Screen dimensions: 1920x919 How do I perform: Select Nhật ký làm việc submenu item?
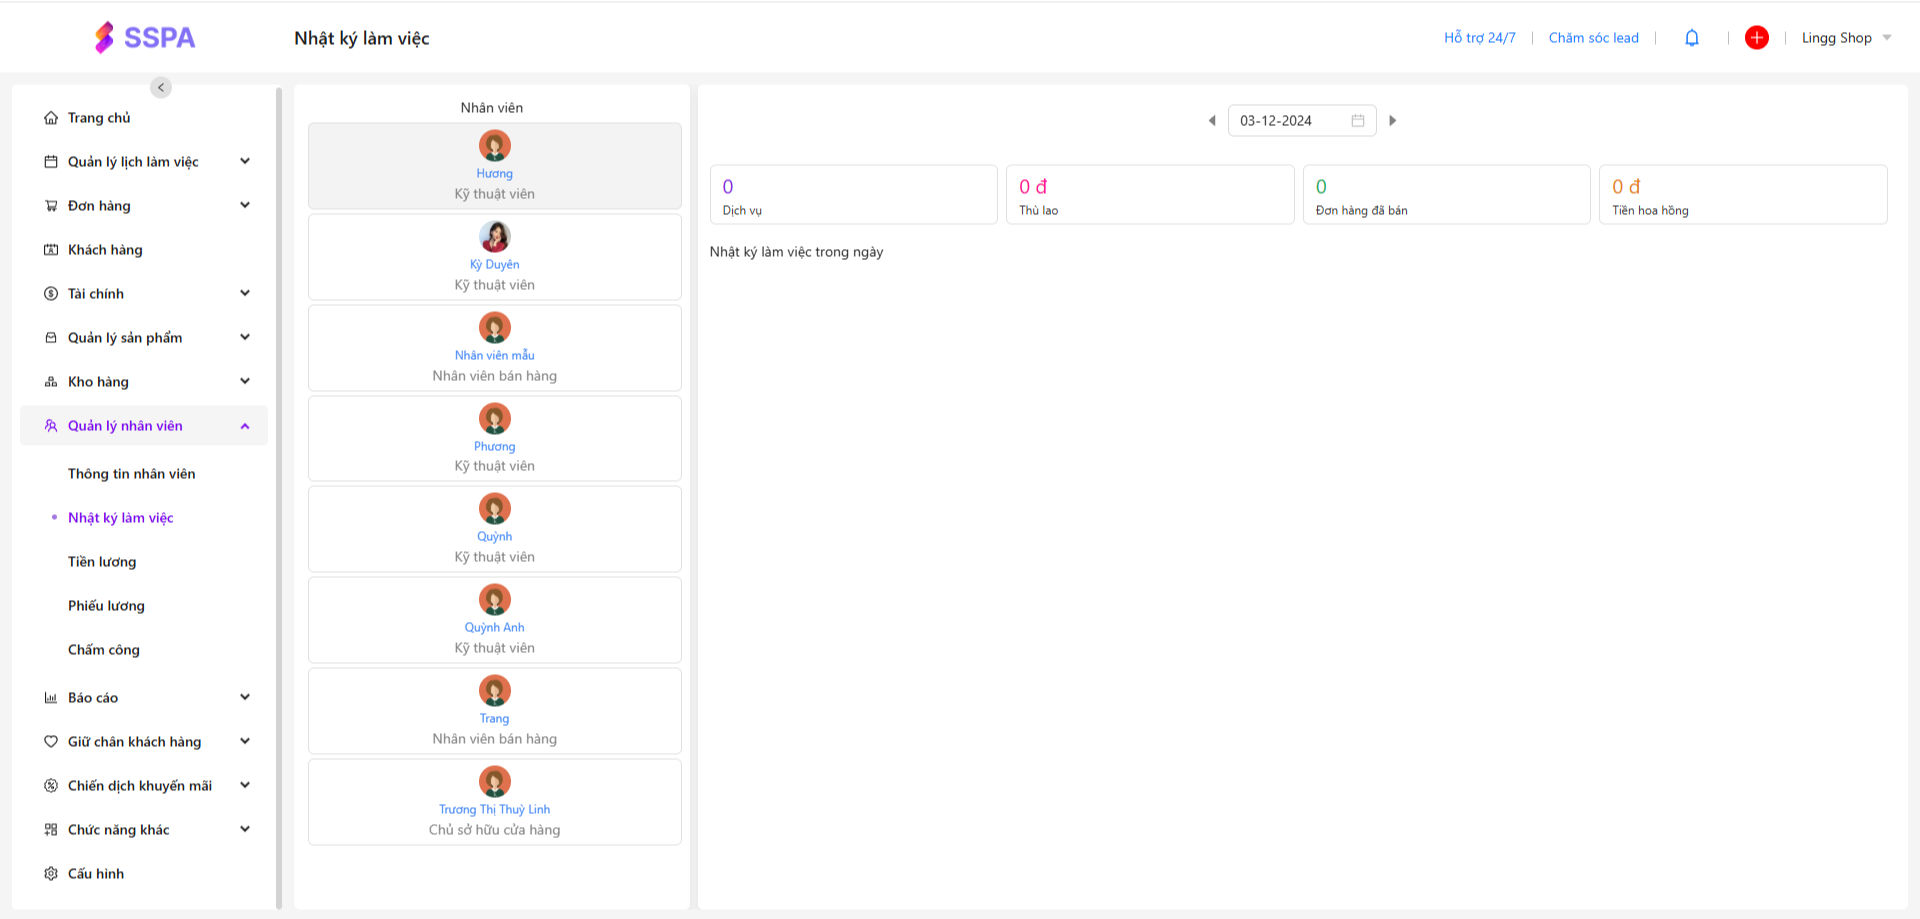pos(121,518)
